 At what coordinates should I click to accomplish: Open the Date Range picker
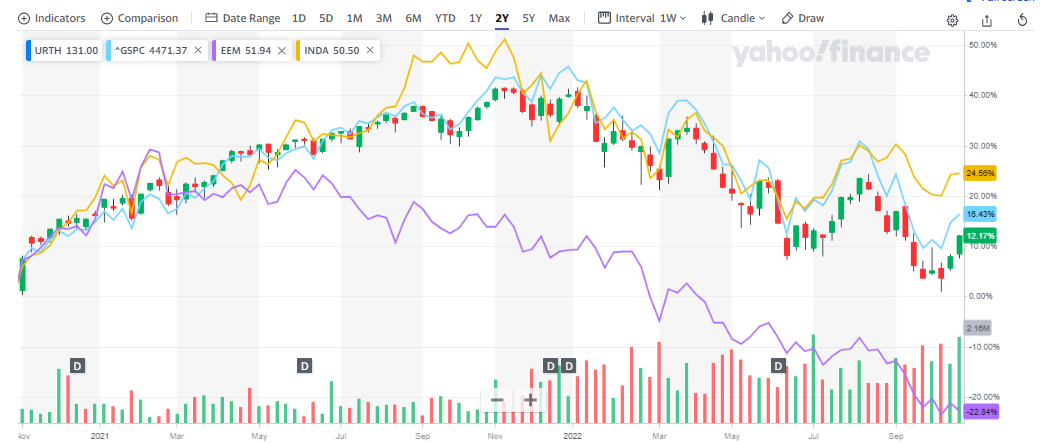pyautogui.click(x=242, y=18)
